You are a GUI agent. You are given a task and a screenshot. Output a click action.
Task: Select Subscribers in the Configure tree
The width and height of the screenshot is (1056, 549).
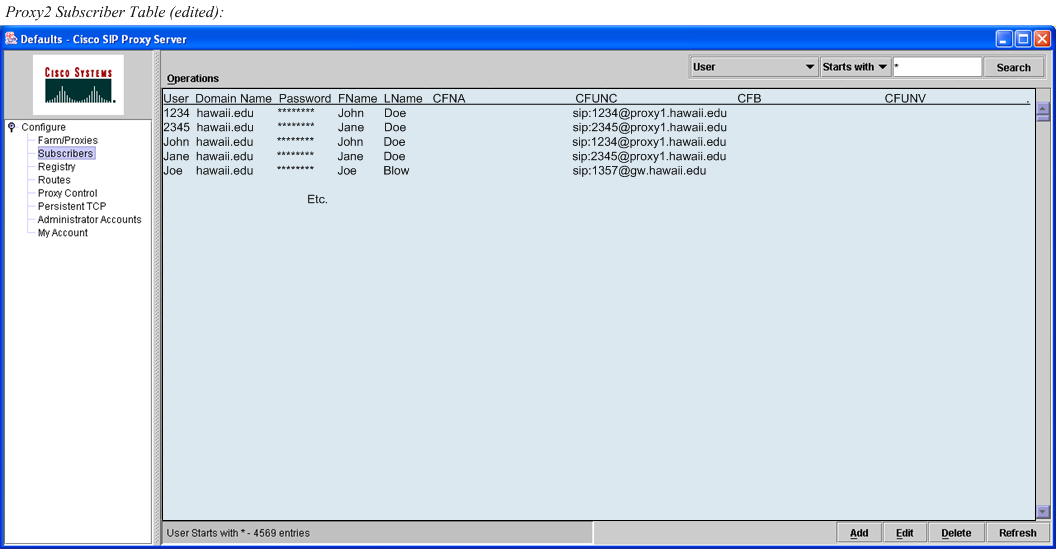click(x=65, y=154)
